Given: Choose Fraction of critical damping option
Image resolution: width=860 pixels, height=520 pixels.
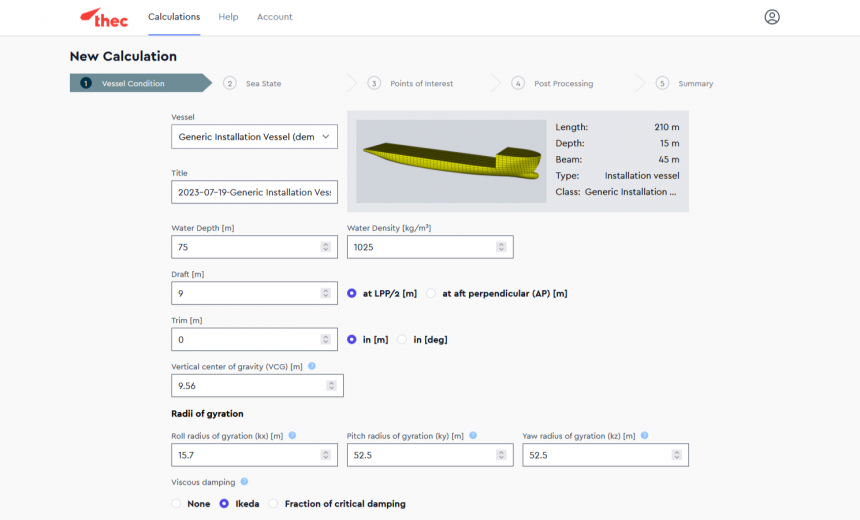Looking at the screenshot, I should pos(275,504).
